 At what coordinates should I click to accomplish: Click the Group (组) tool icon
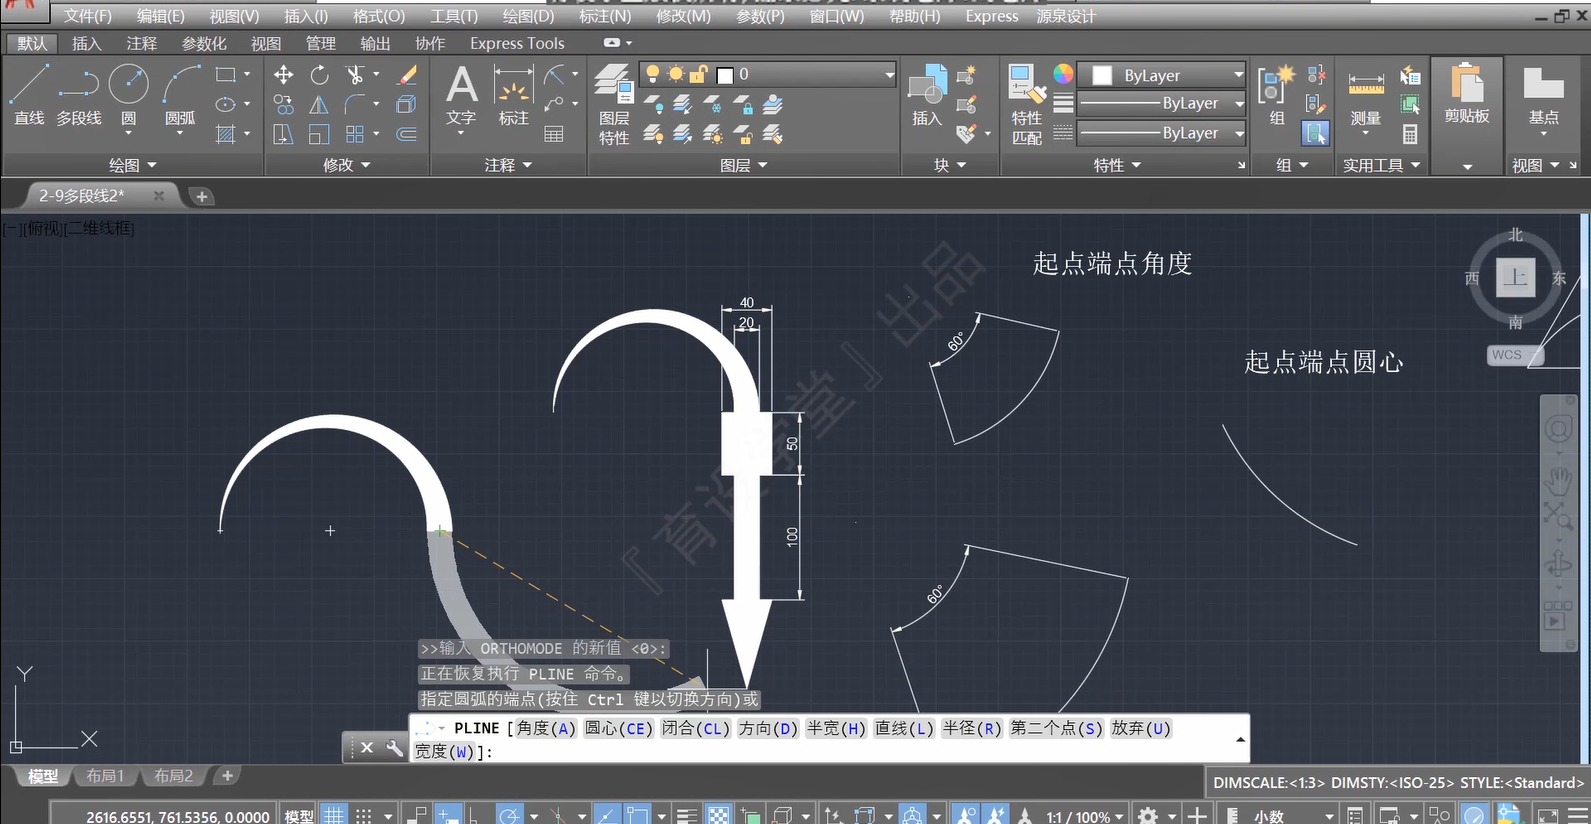click(1276, 96)
